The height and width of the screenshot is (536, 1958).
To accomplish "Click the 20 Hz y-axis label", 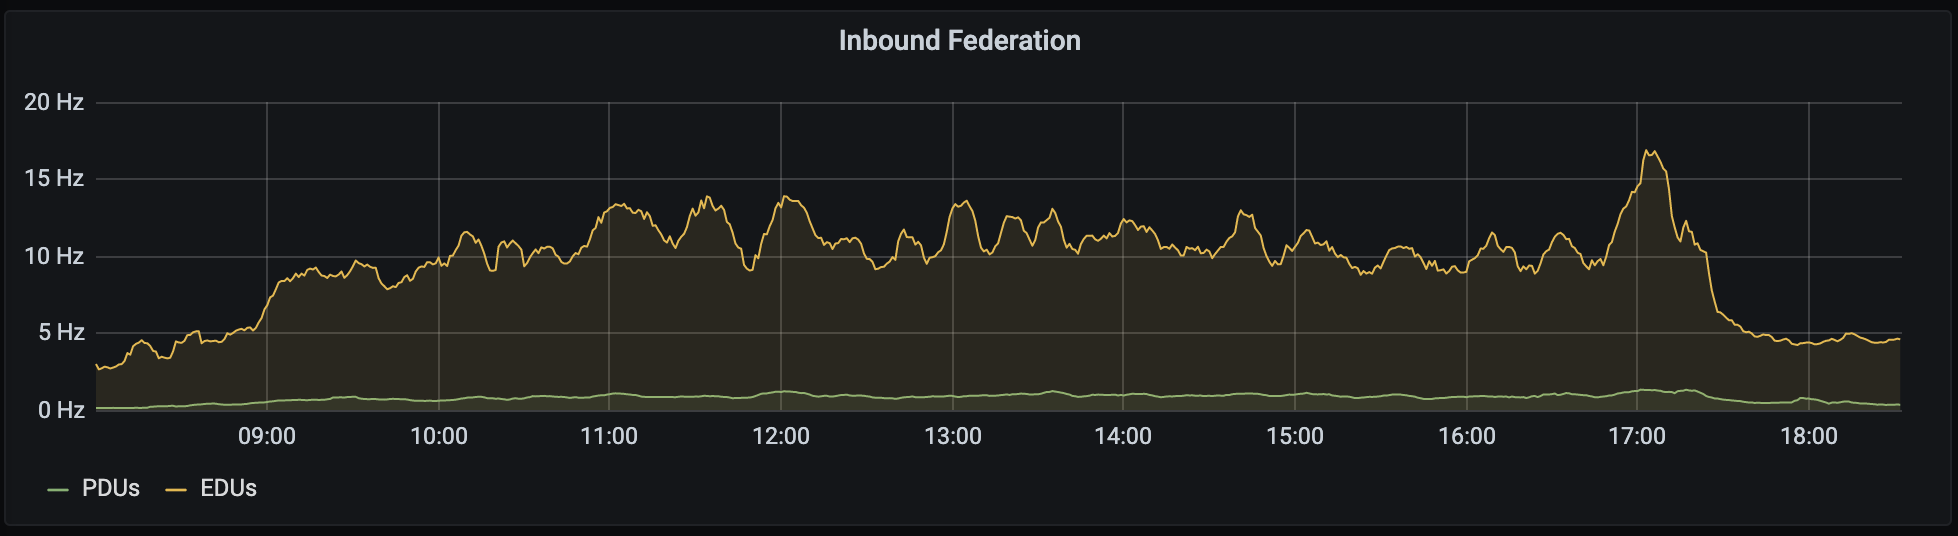I will coord(54,103).
